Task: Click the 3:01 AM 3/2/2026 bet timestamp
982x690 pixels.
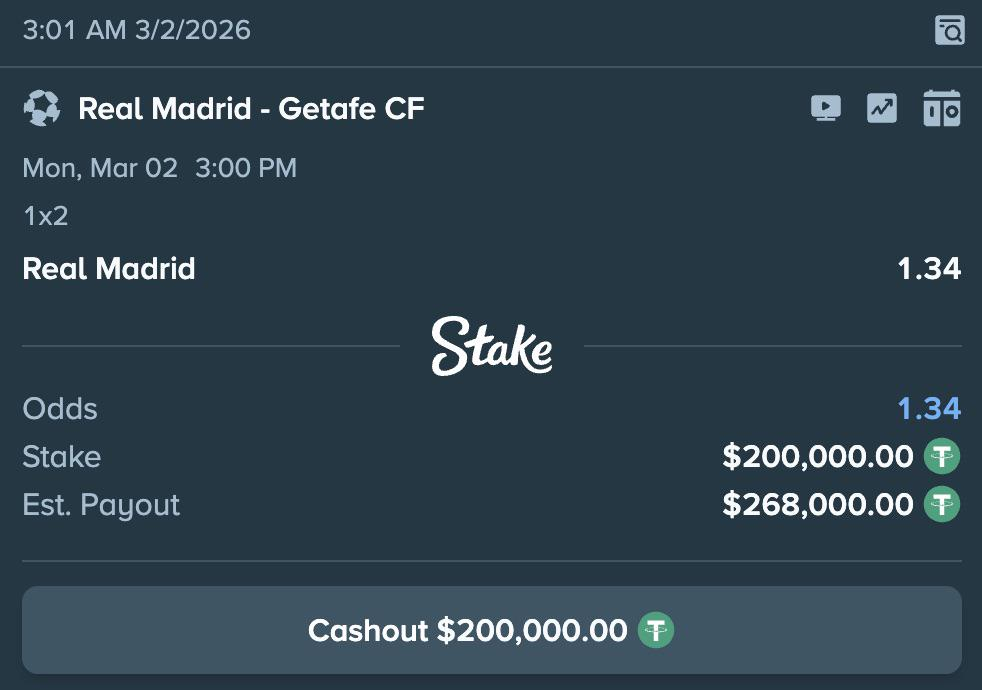Action: (x=136, y=30)
